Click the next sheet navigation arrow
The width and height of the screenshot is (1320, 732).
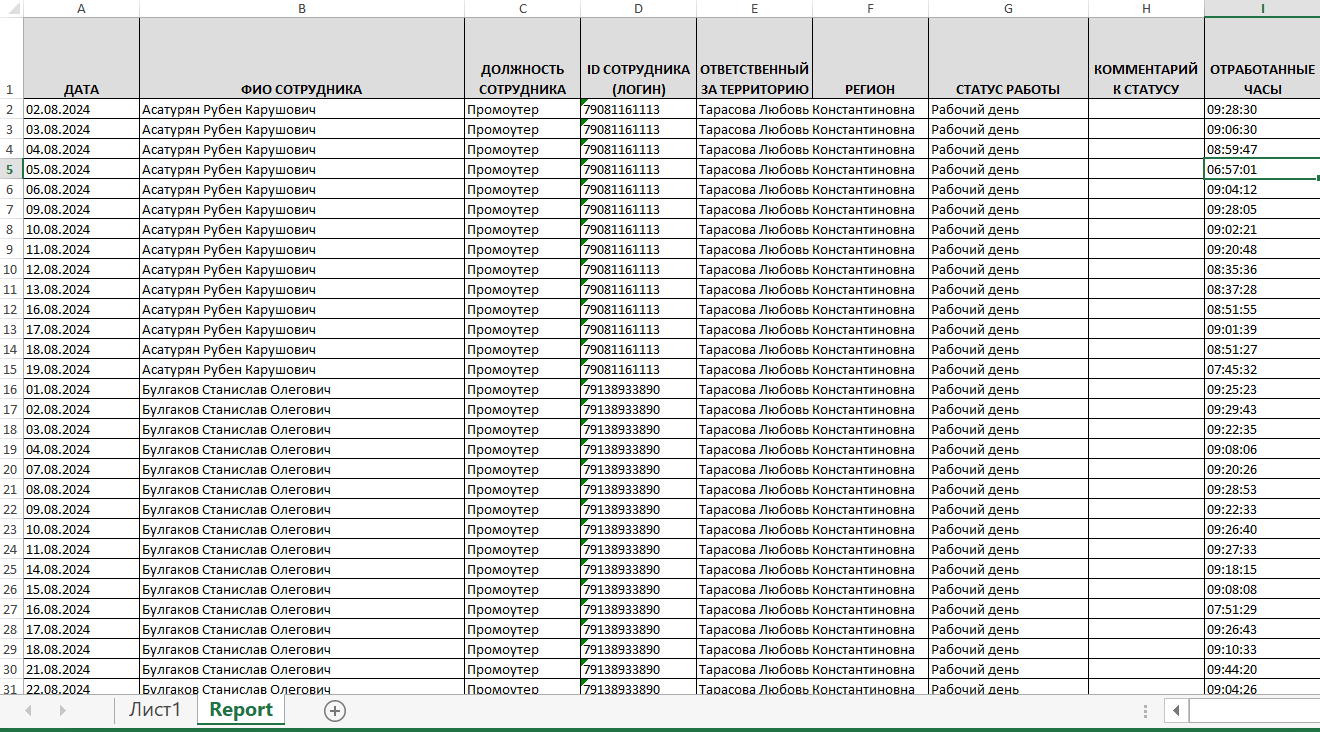coord(62,710)
